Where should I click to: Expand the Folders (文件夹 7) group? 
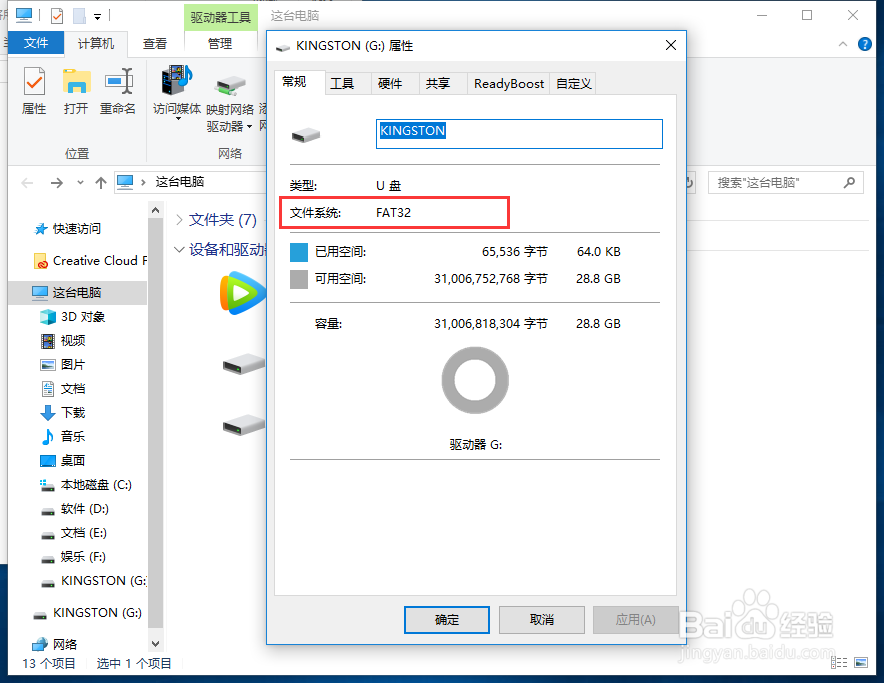(179, 219)
